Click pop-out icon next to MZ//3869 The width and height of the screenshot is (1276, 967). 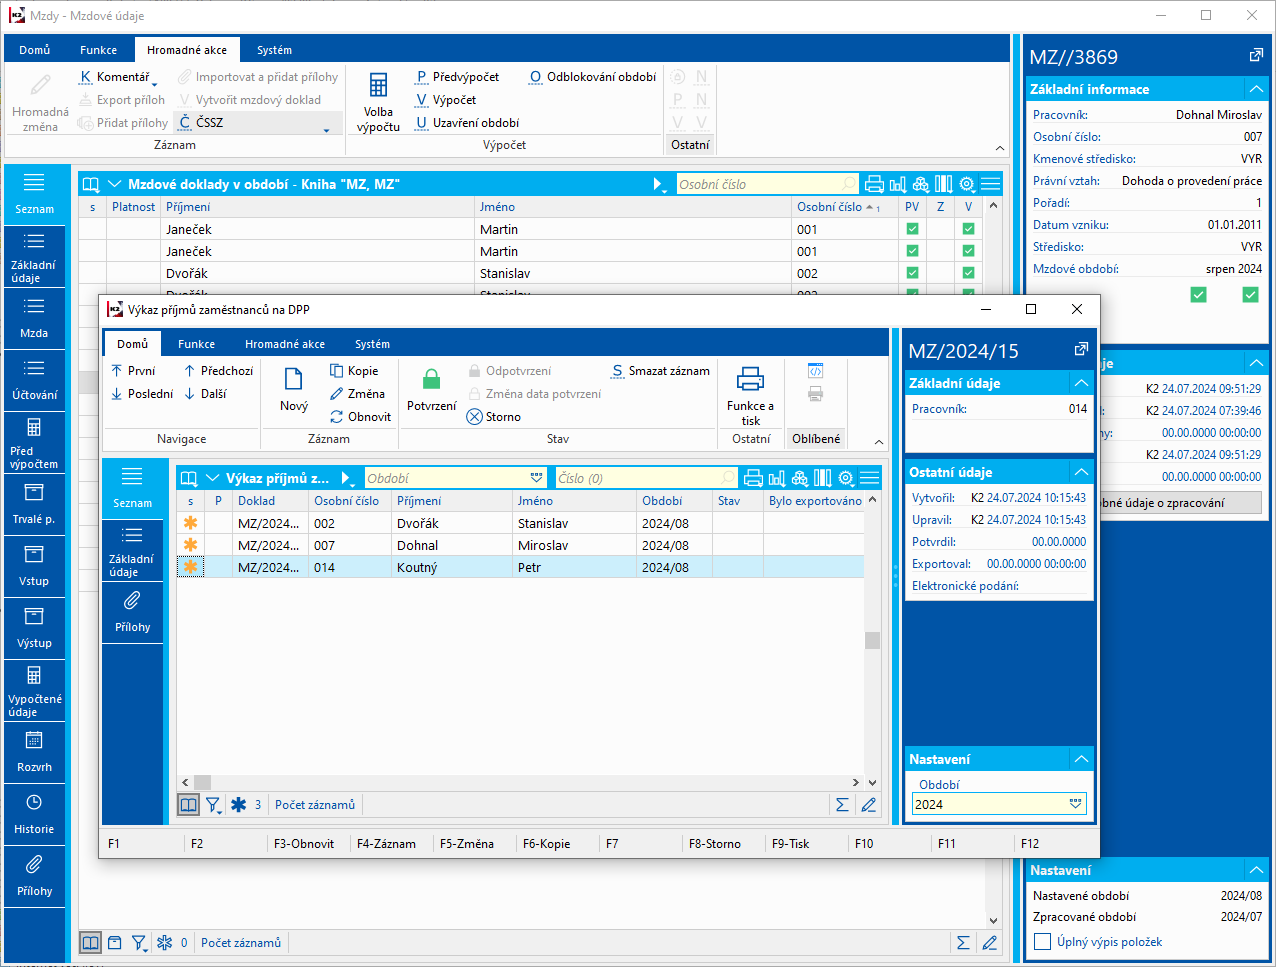pyautogui.click(x=1256, y=55)
